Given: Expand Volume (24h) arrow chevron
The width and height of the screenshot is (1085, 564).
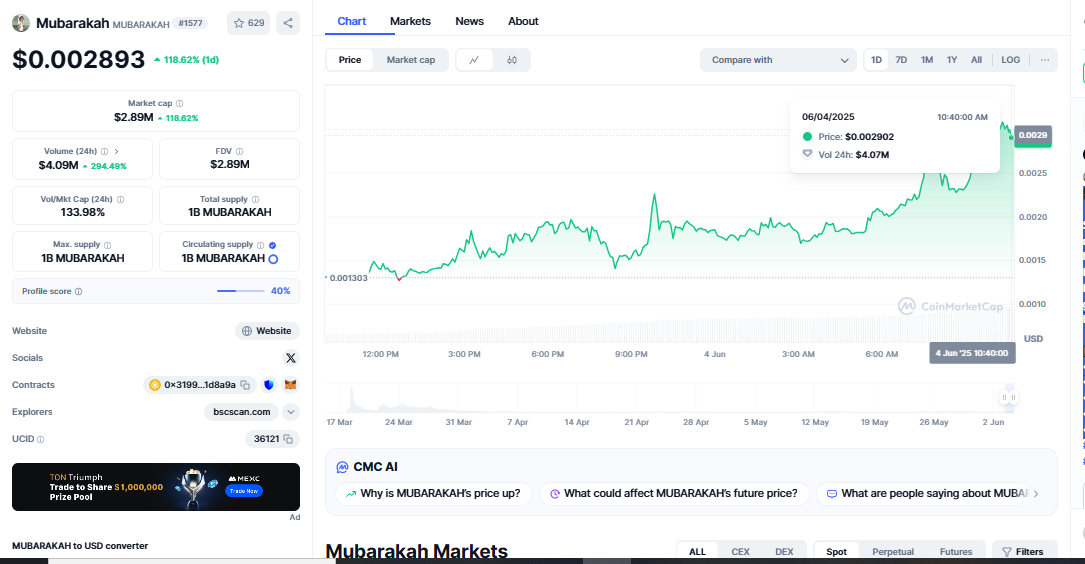Looking at the screenshot, I should [116, 151].
